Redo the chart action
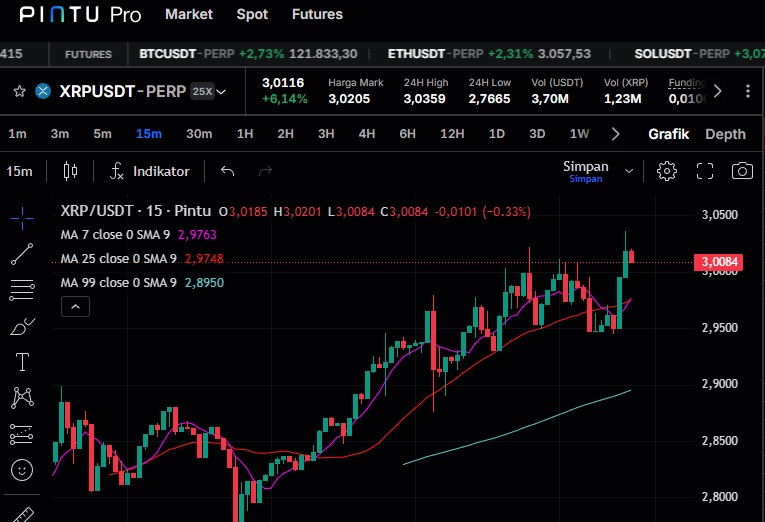The width and height of the screenshot is (765, 522). (x=265, y=171)
